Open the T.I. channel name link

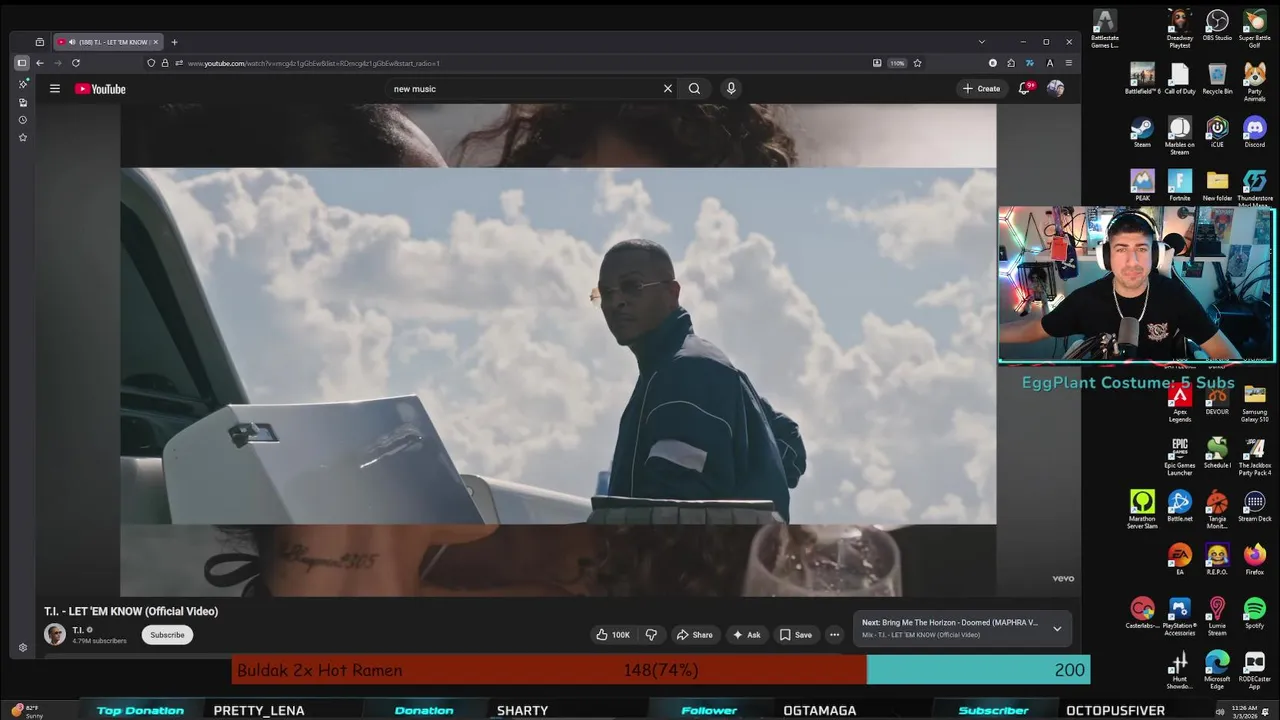click(78, 630)
